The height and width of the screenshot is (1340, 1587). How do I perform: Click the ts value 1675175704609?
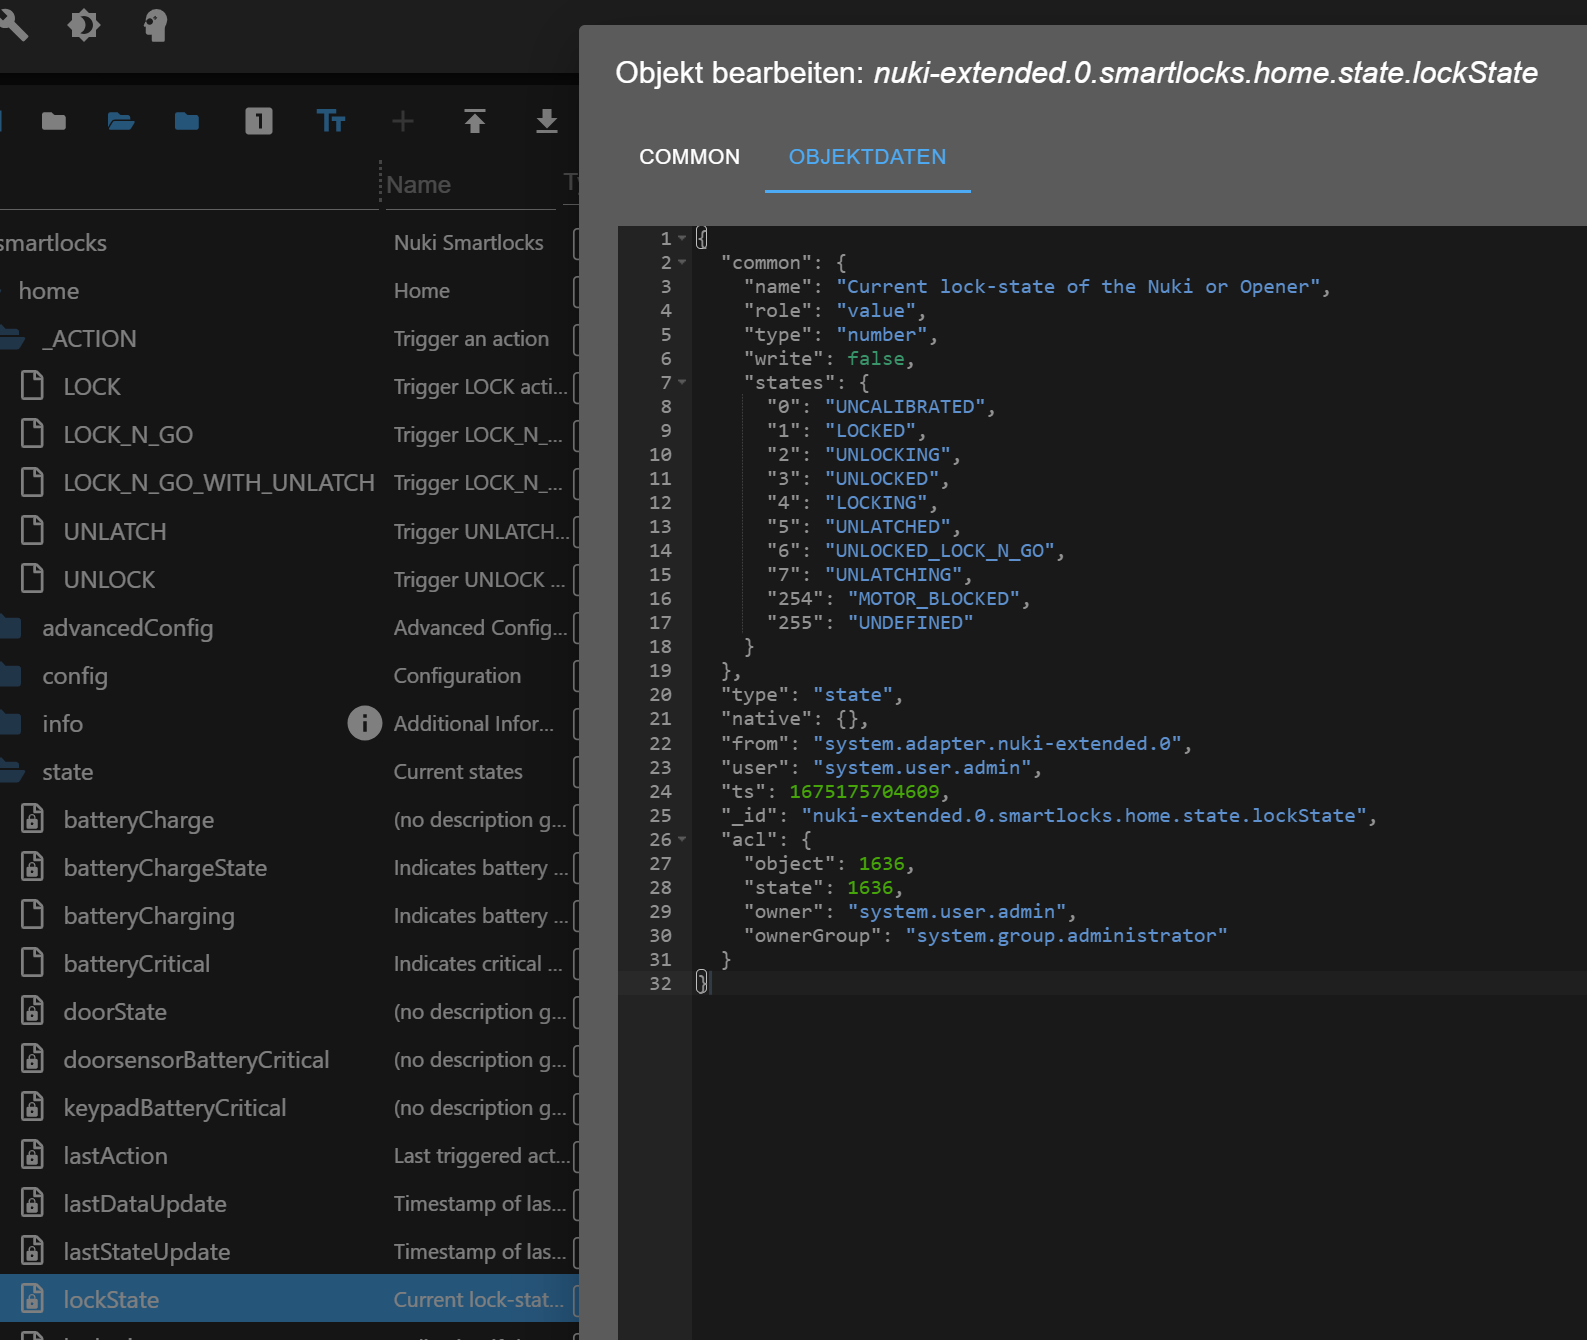coord(864,791)
